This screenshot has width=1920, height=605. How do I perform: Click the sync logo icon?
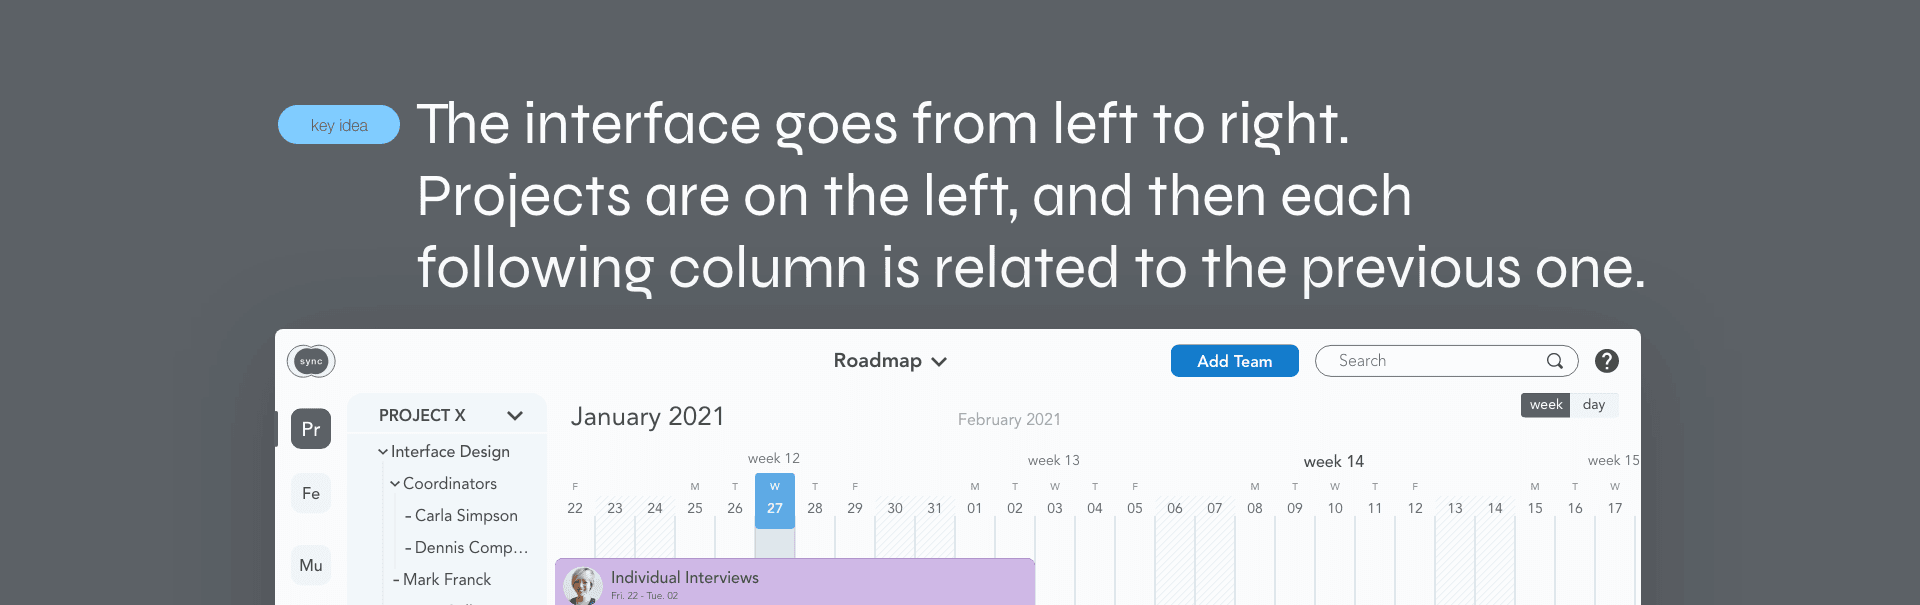(x=311, y=361)
